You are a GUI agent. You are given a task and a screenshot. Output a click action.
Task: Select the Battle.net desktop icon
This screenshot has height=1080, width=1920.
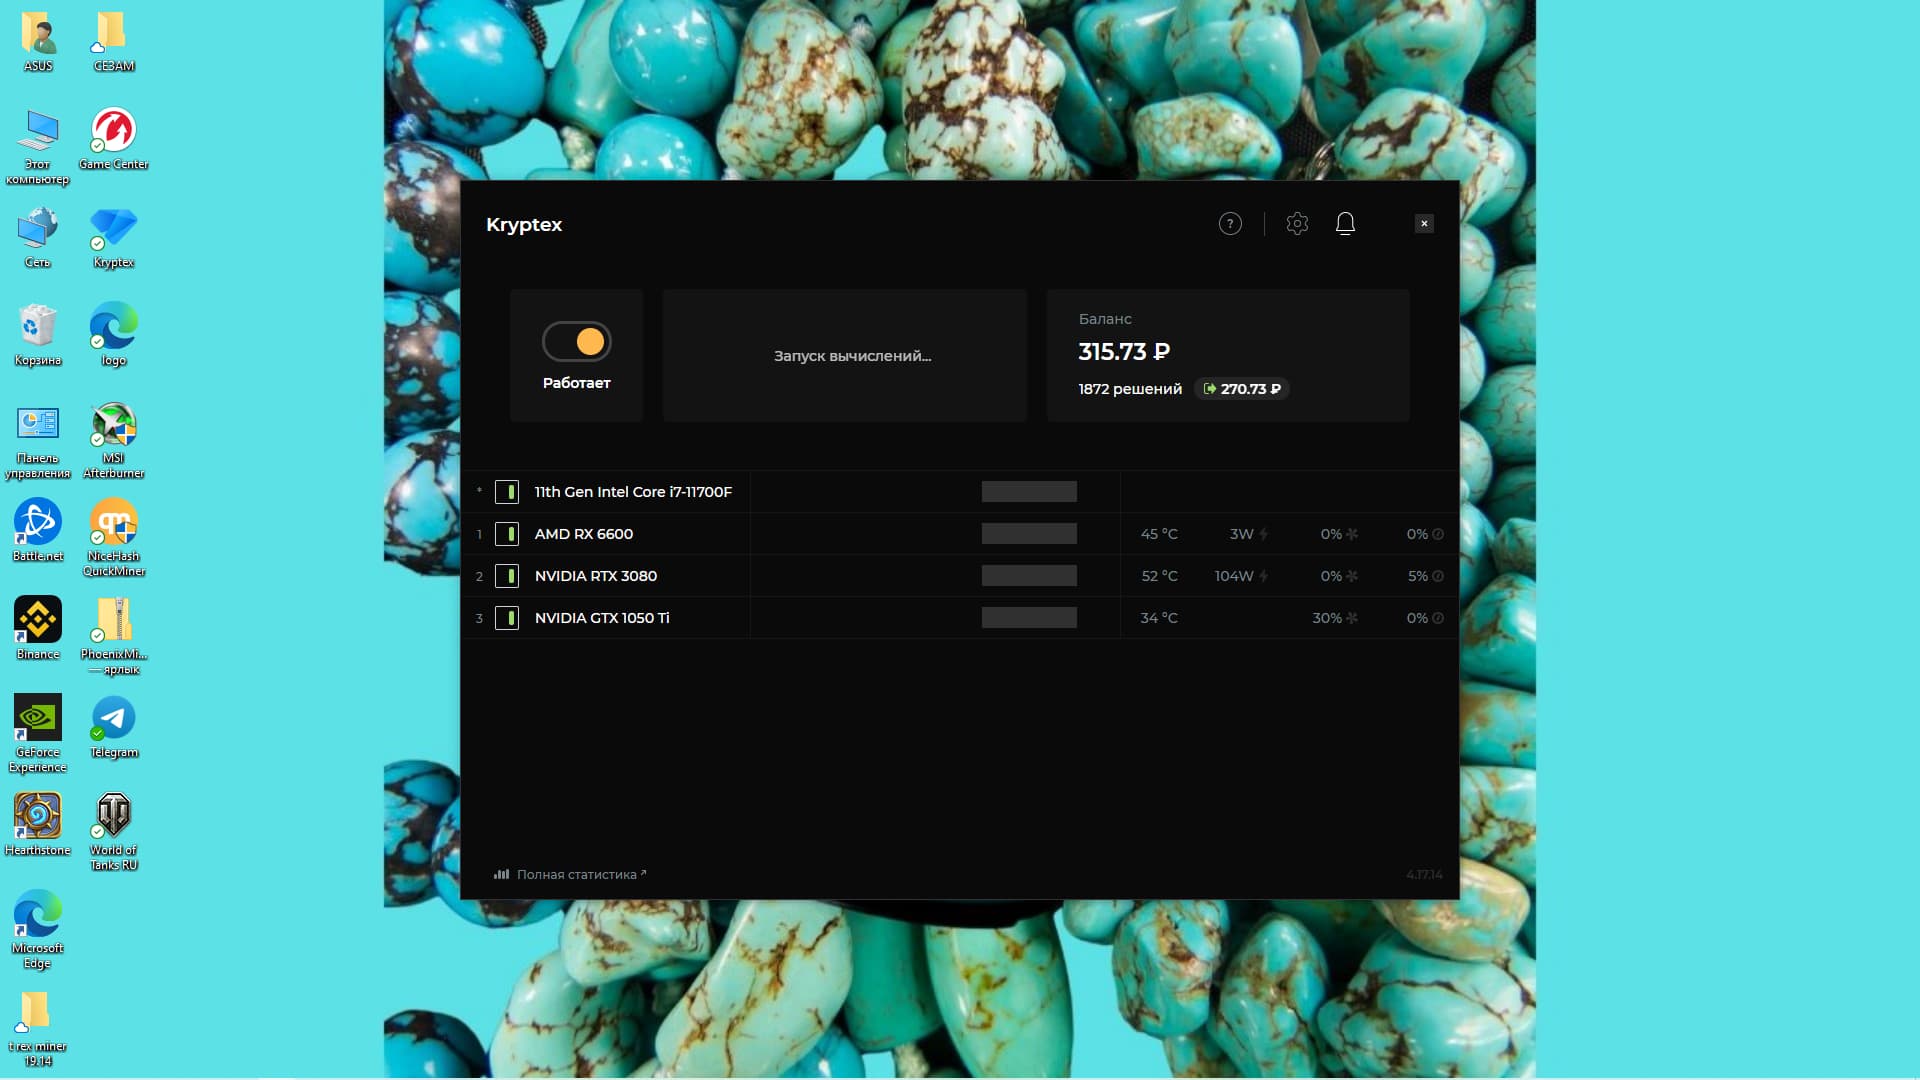[x=38, y=531]
